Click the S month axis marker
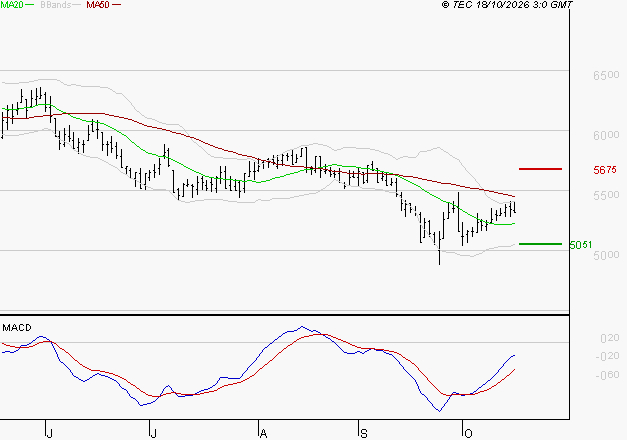The height and width of the screenshot is (440, 627). click(363, 434)
